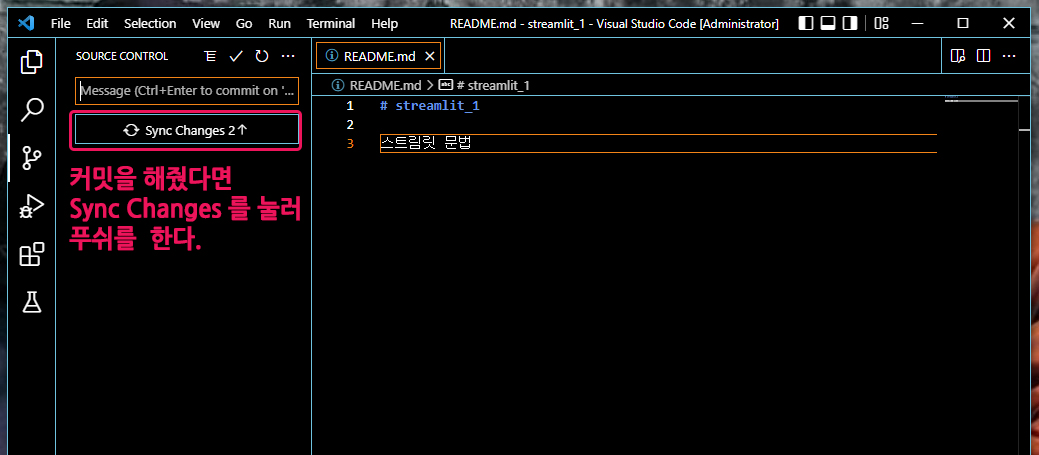
Task: Open the Run menu
Action: (280, 24)
